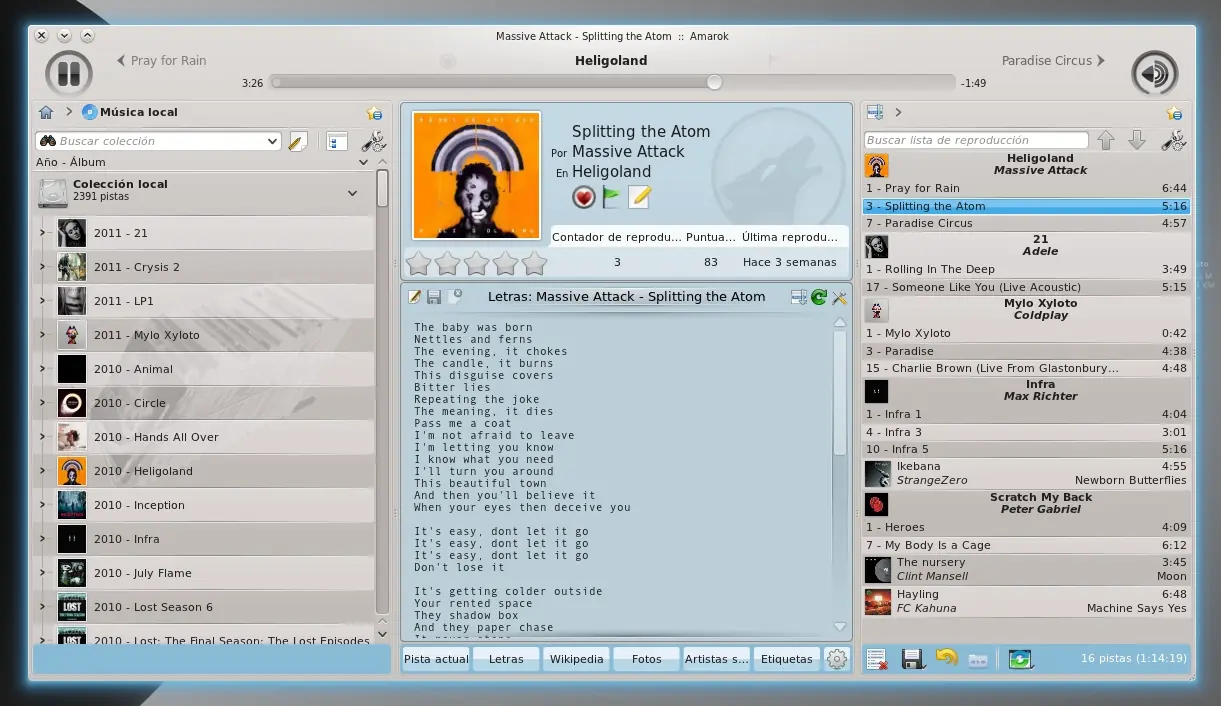This screenshot has width=1221, height=706.
Task: Select Someone Like You (Live Acoustic)
Action: 1026,287
